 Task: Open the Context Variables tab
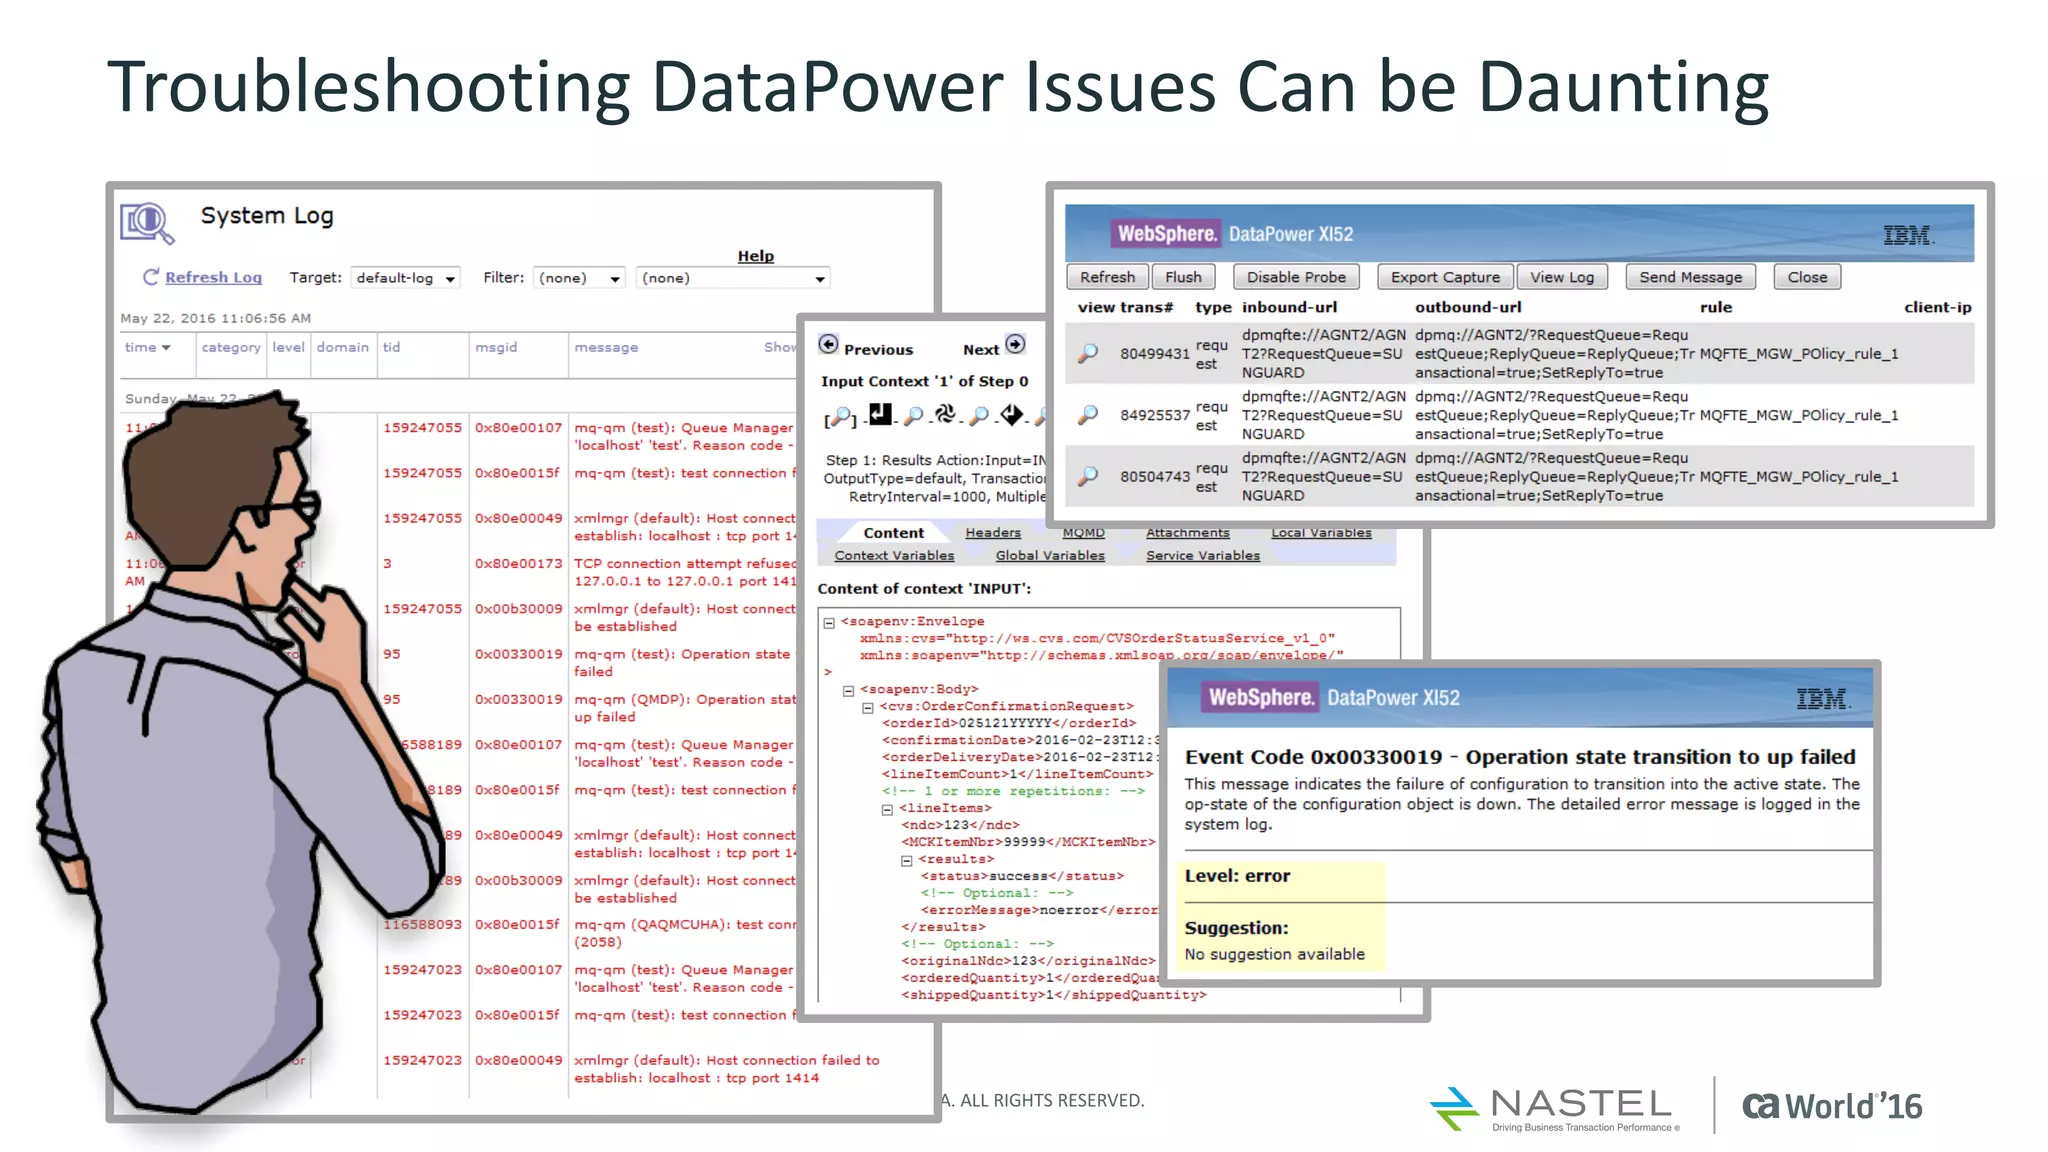click(894, 556)
